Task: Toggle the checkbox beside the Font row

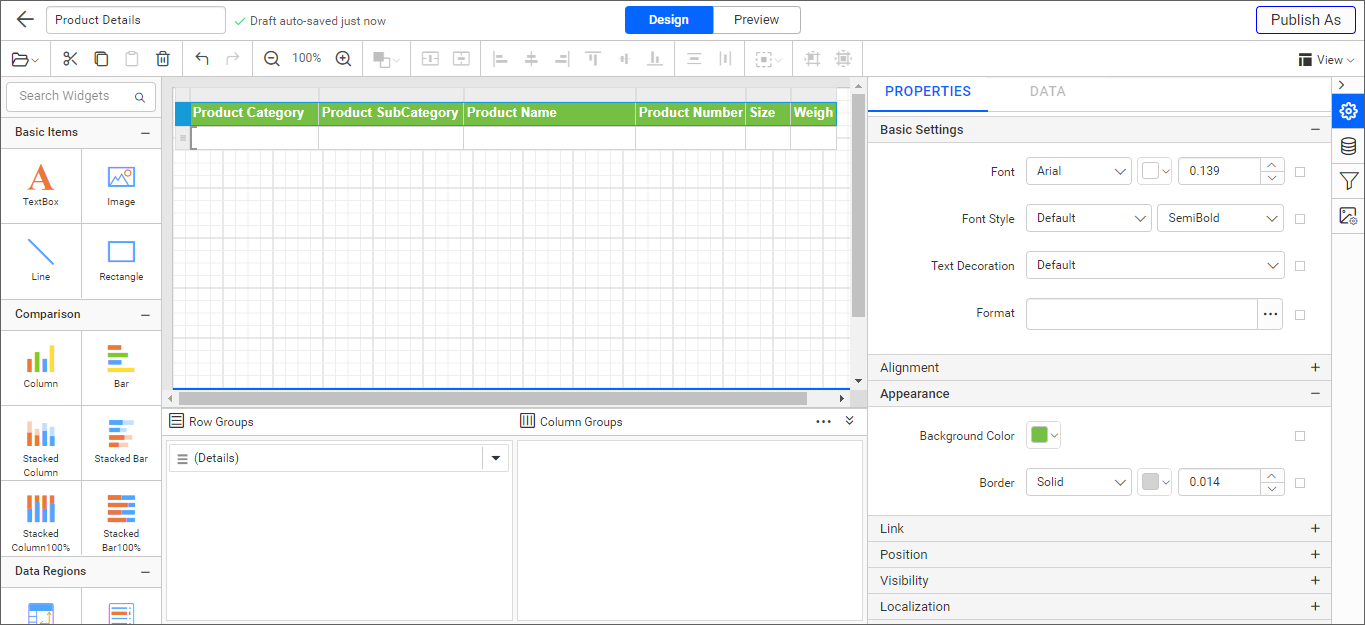Action: (x=1300, y=172)
